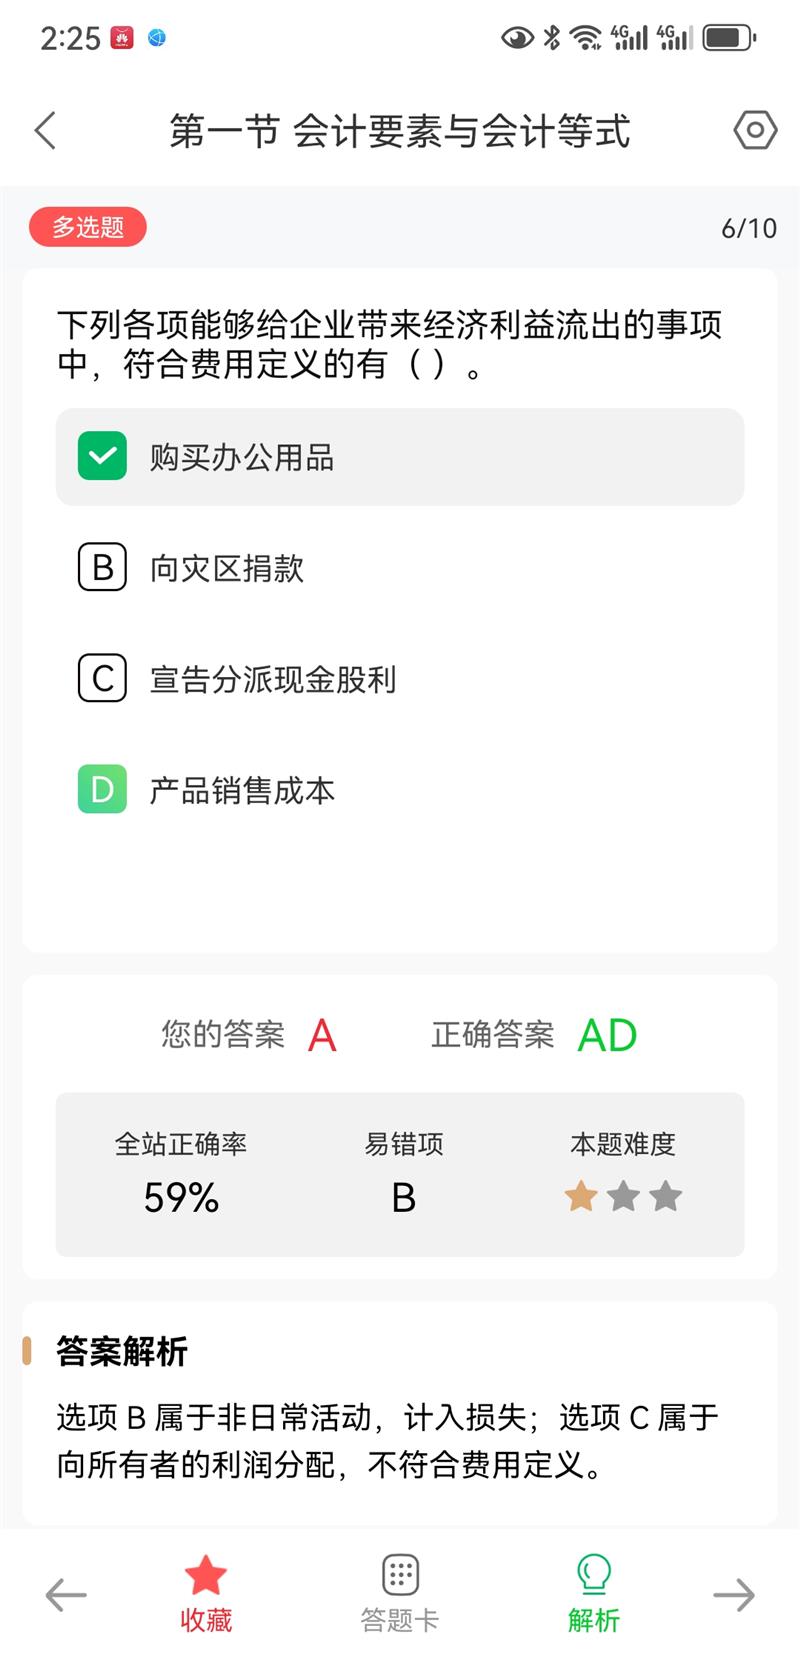This screenshot has height=1662, width=800.
Task: Tap the lightbulb analysis icon
Action: (x=594, y=1574)
